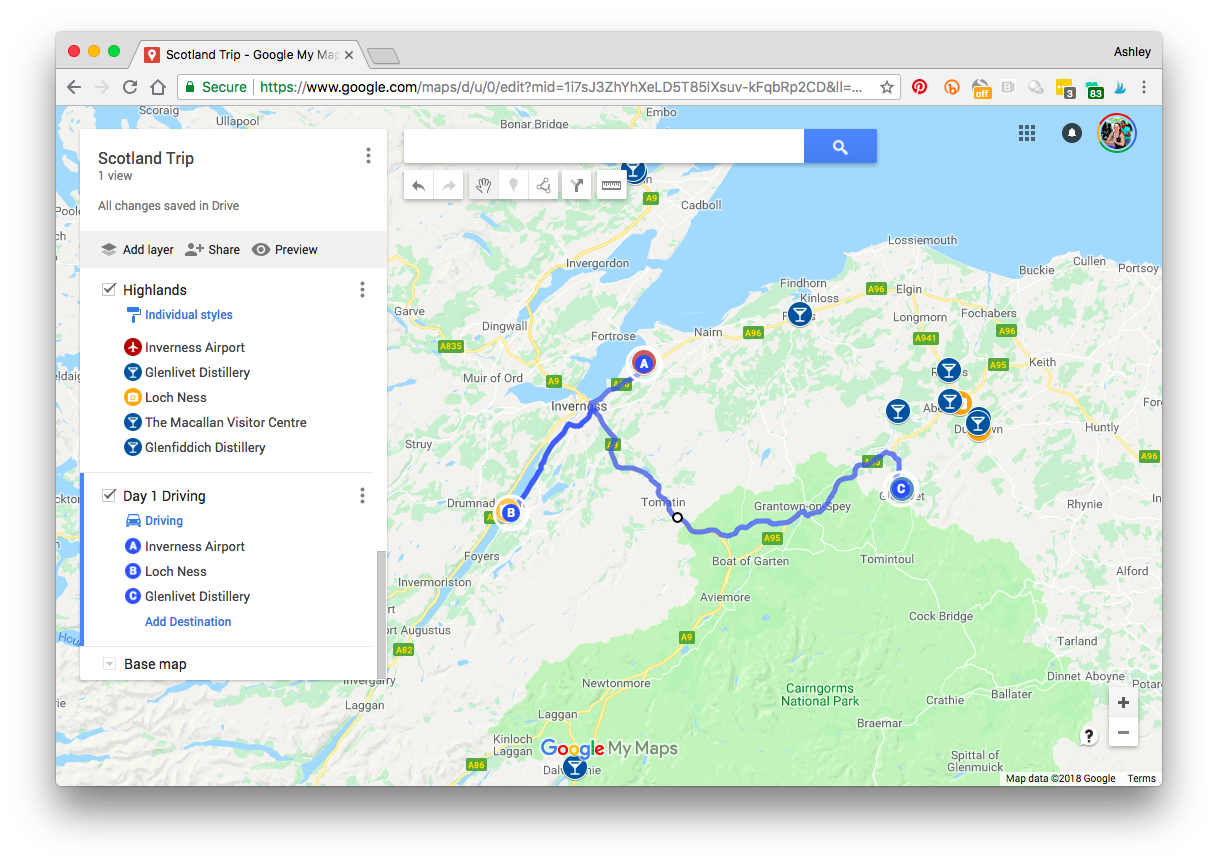Click the address bar URL
The width and height of the screenshot is (1218, 866).
pyautogui.click(x=560, y=87)
